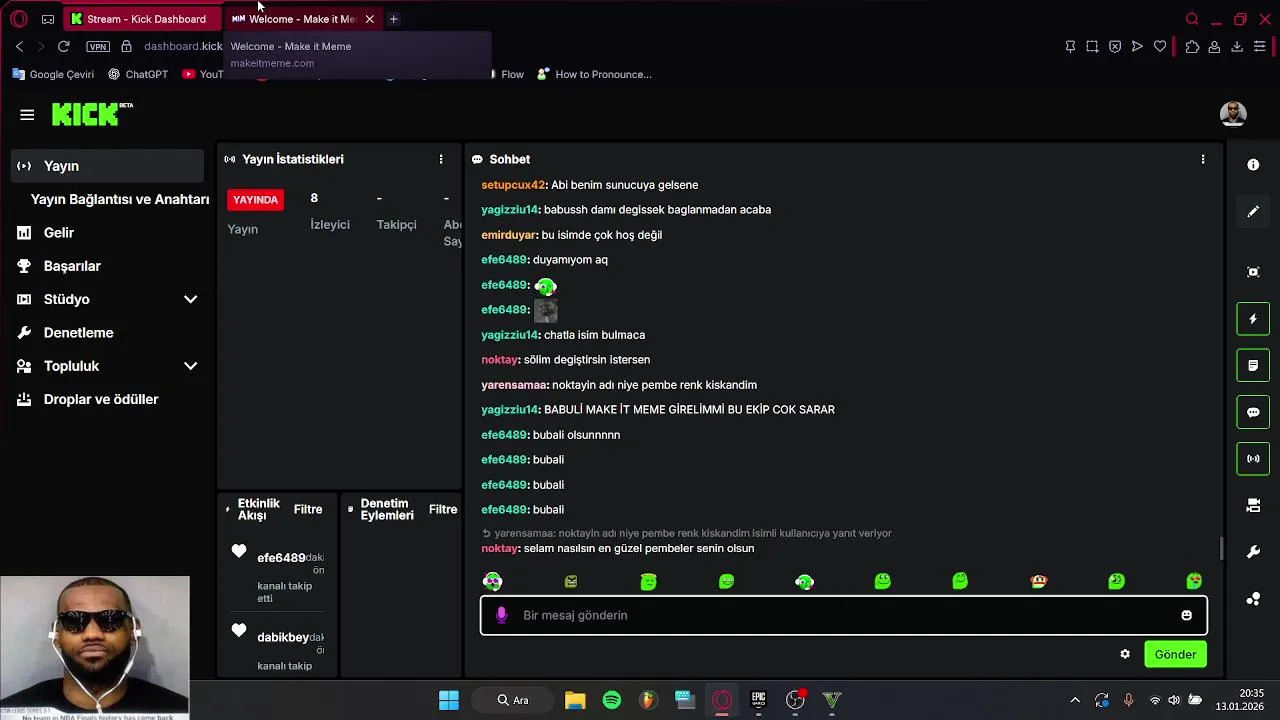
Task: Select the last emote in quick emote row
Action: (1194, 581)
